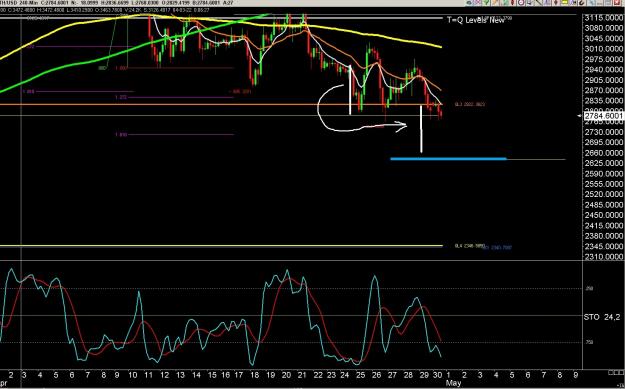Click the 'STO 24,2' stochastic indicator label
Viewport: 625px width, 389px height.
tap(602, 317)
